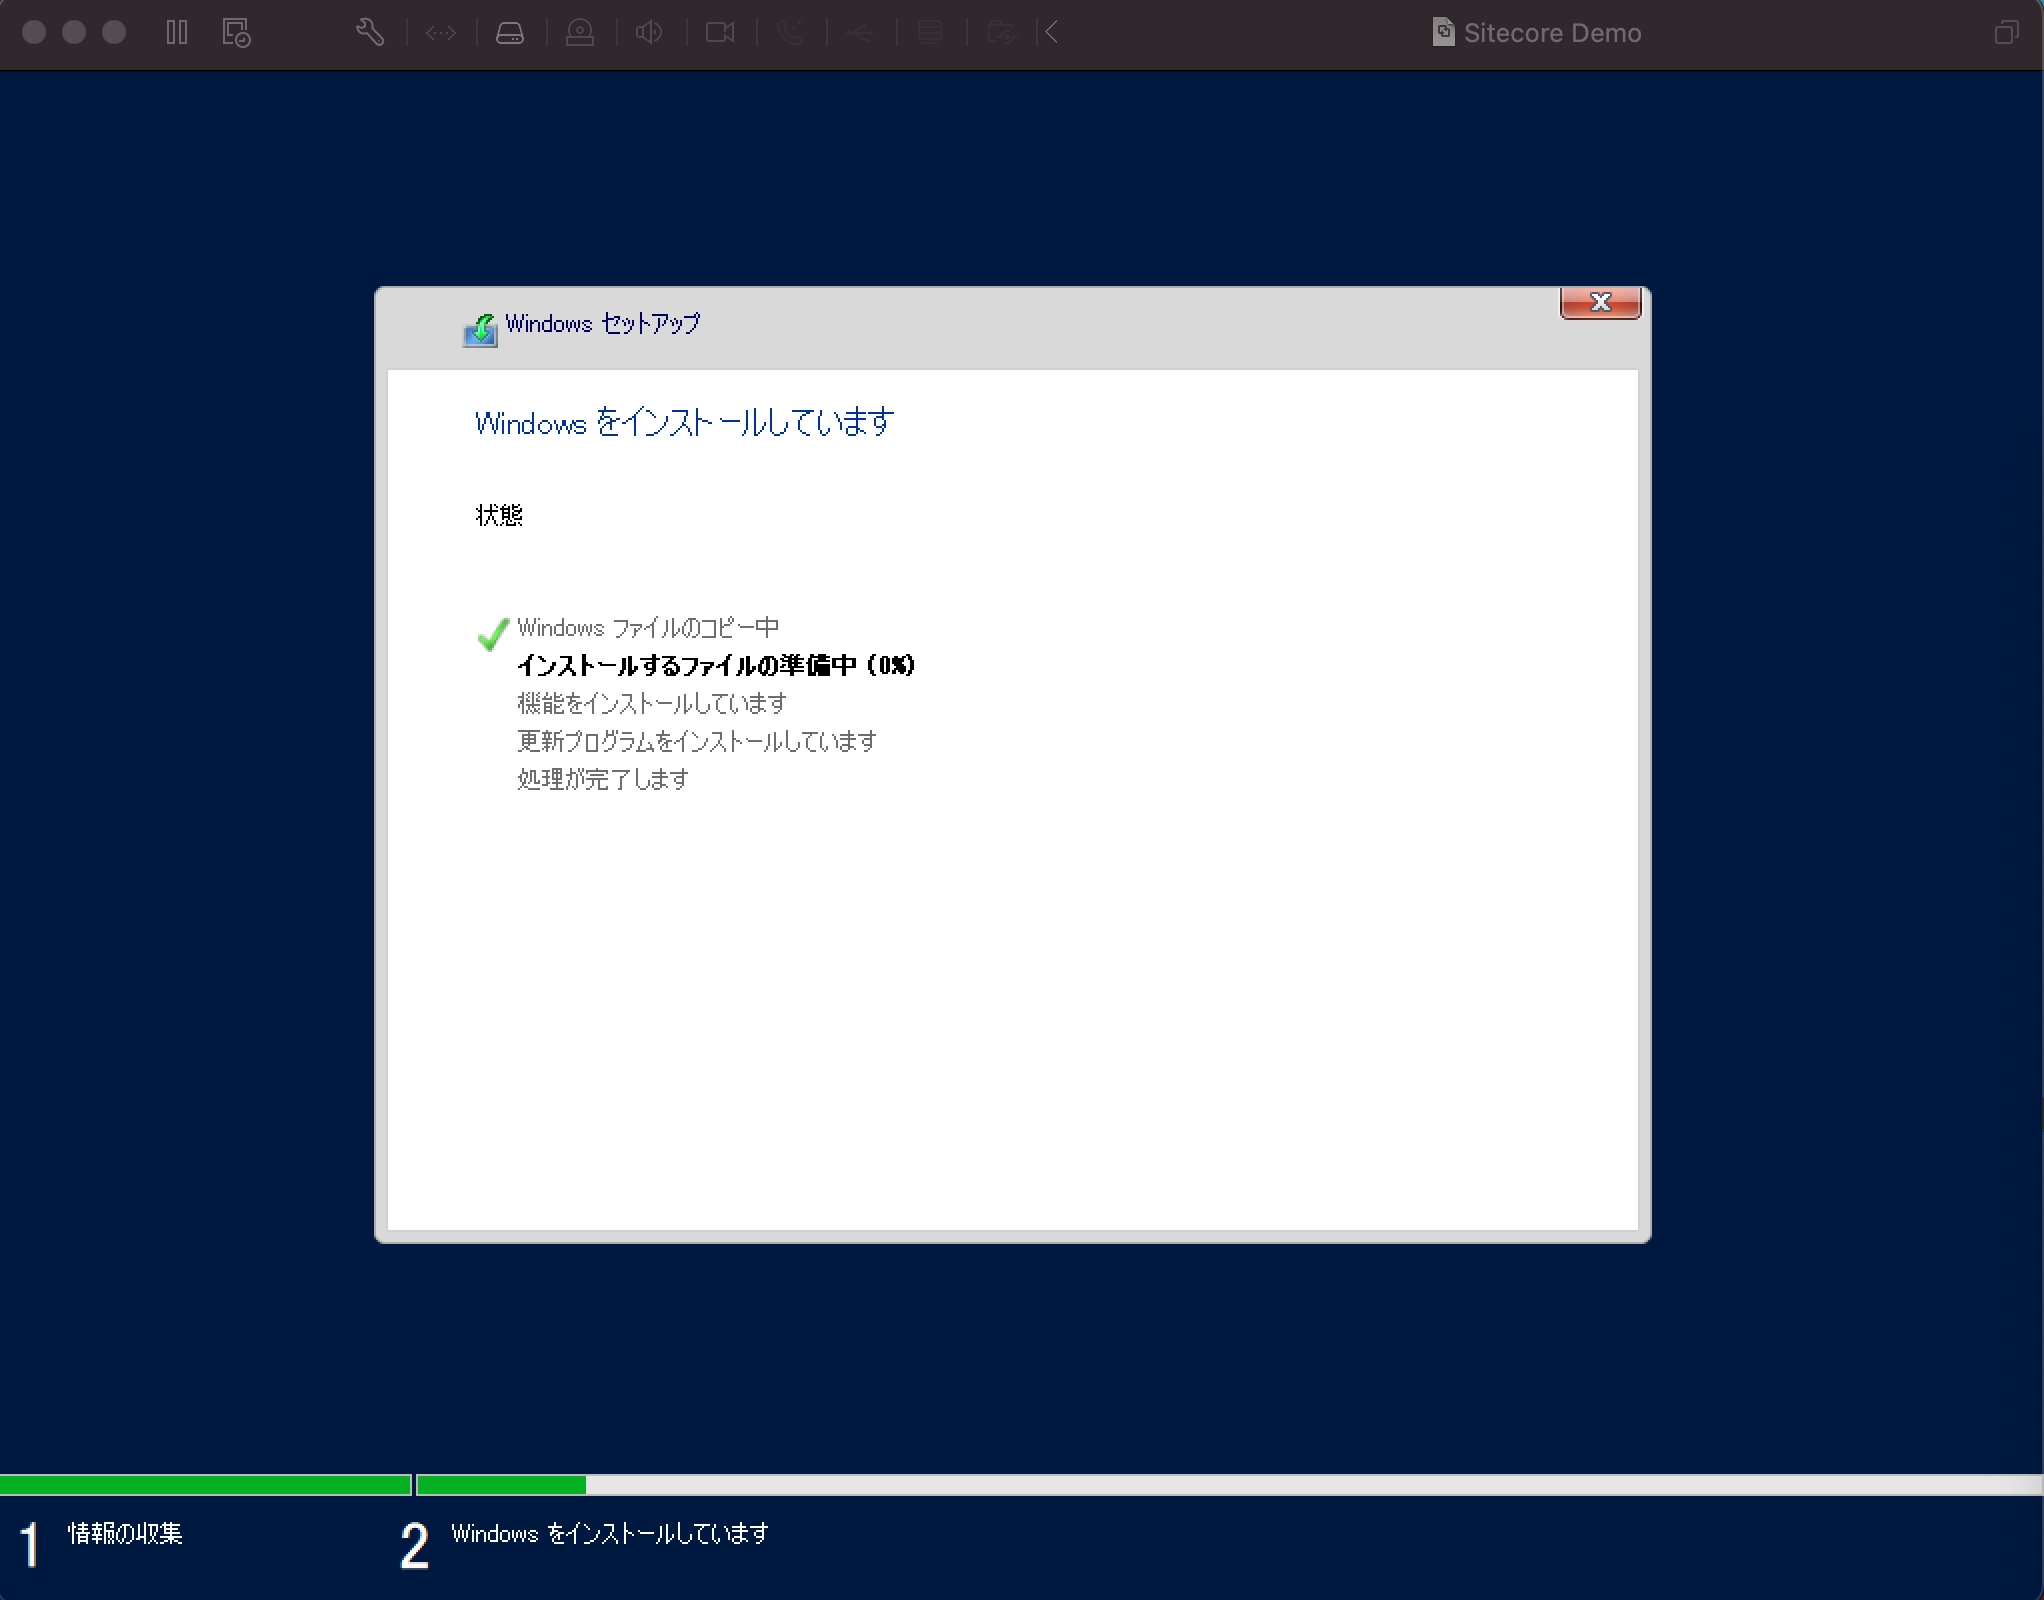Click the step 2 progress bar
The height and width of the screenshot is (1600, 2044).
1229,1485
